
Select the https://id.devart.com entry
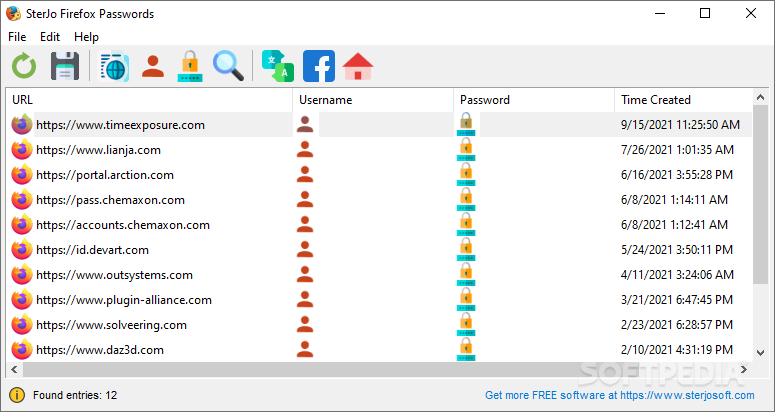92,250
